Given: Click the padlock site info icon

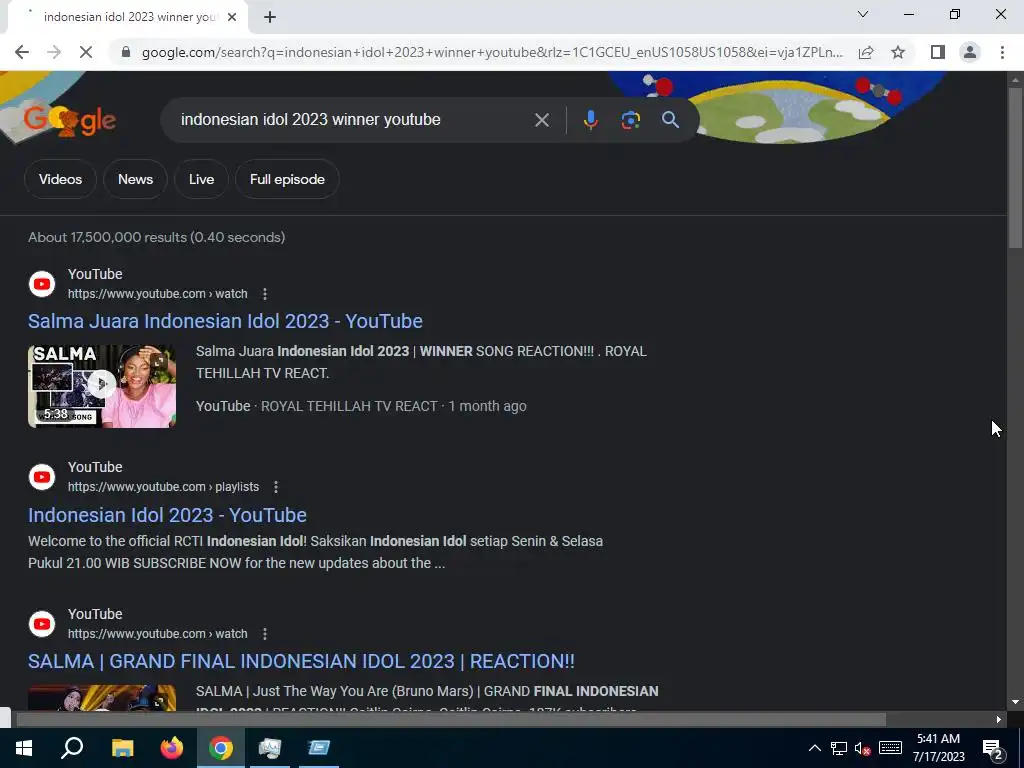Looking at the screenshot, I should (x=126, y=52).
